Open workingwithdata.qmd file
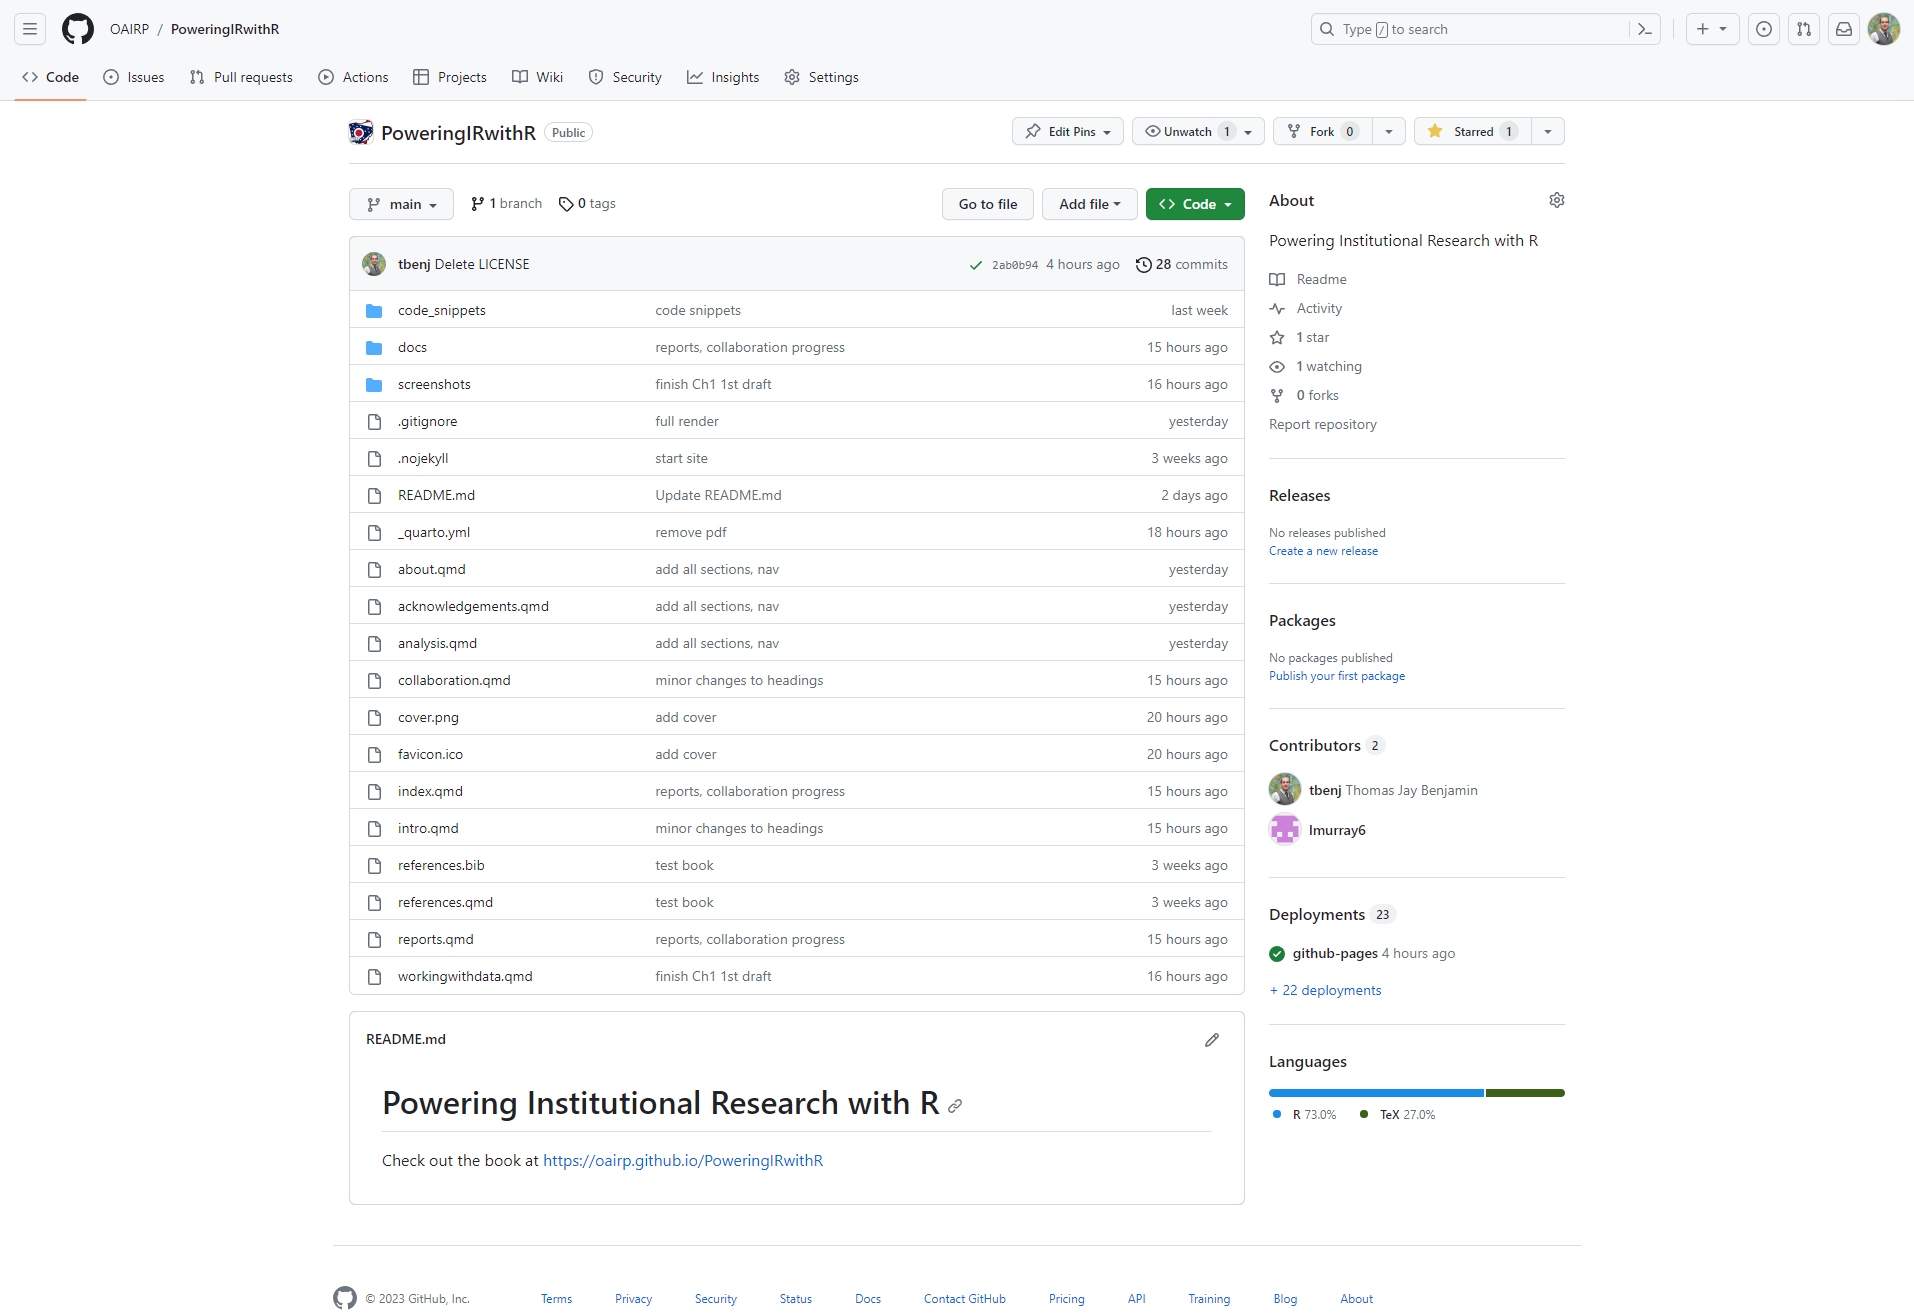Image resolution: width=1914 pixels, height=1313 pixels. point(465,976)
